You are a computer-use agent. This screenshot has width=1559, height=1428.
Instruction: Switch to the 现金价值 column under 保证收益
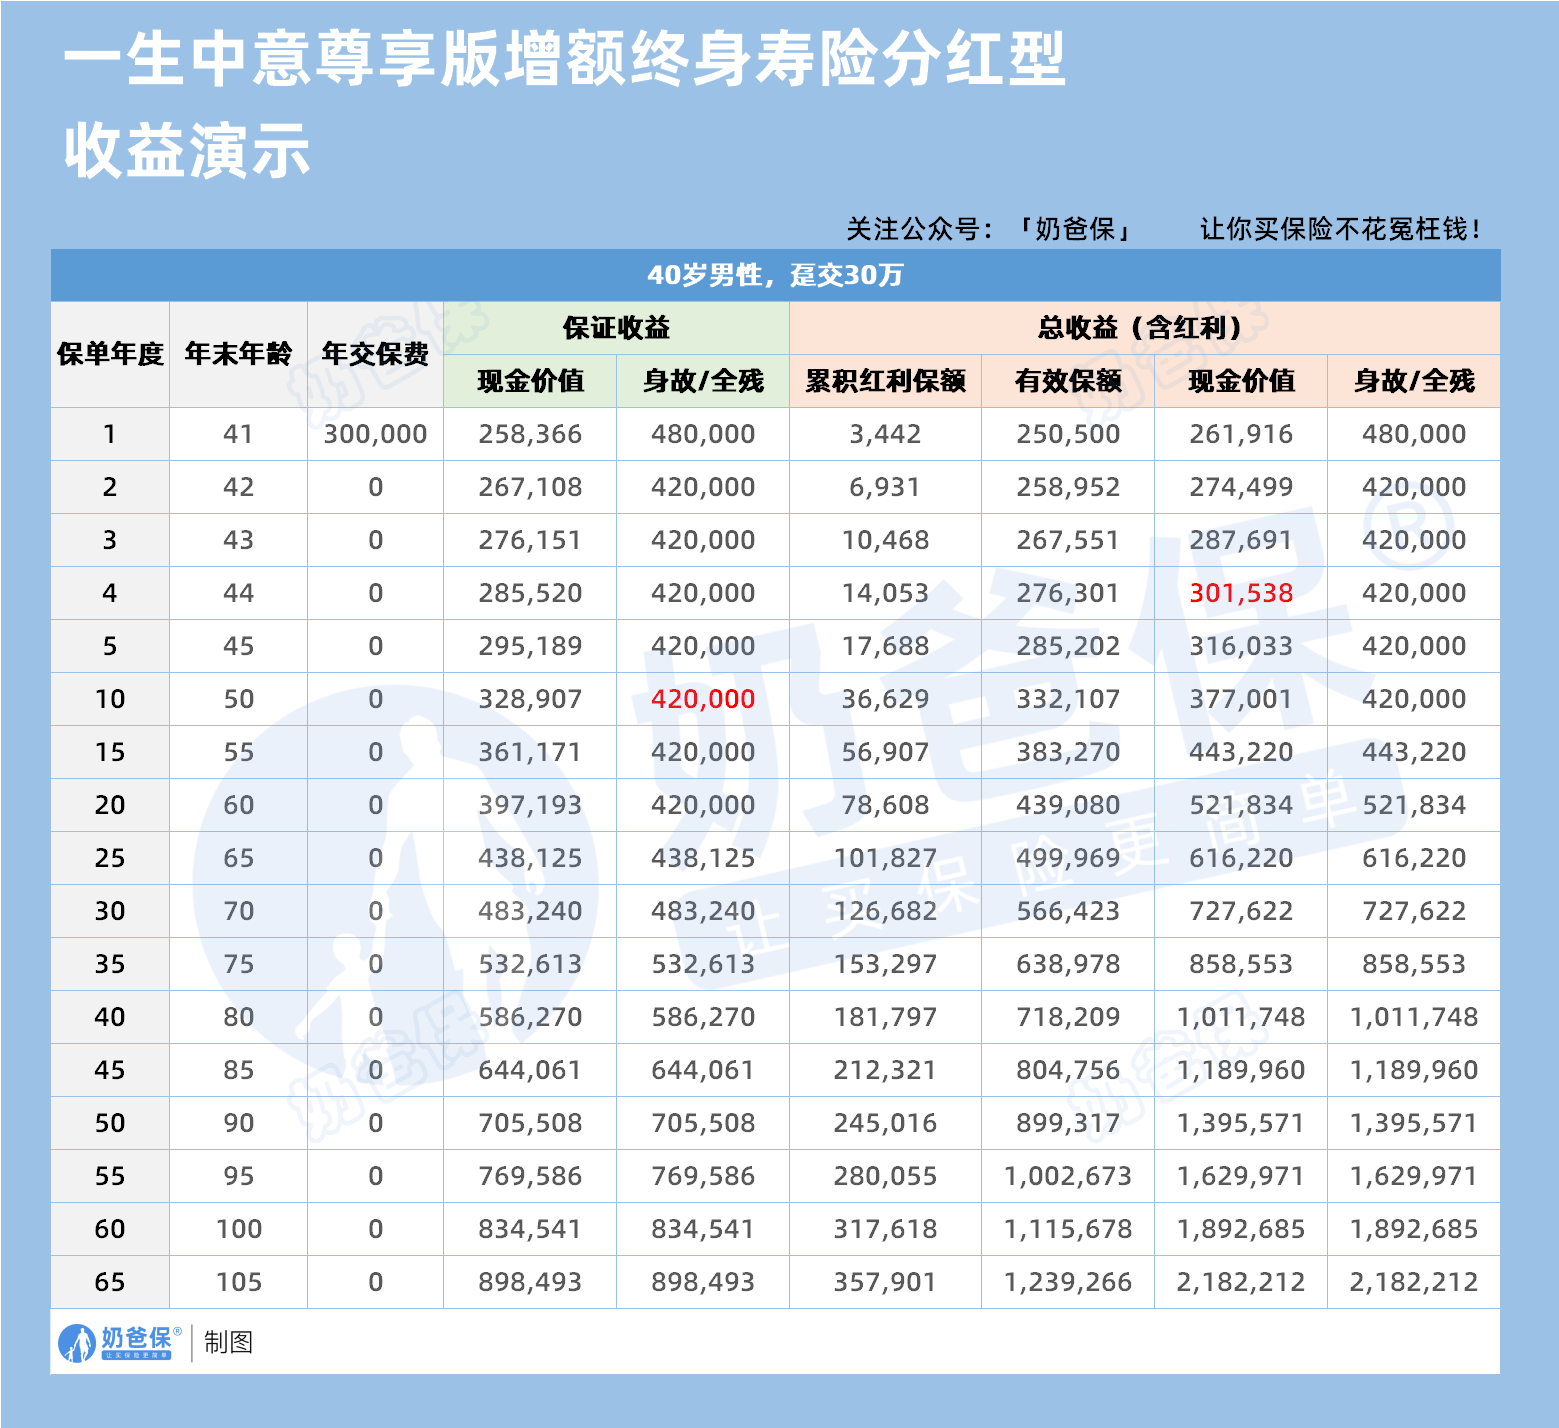click(529, 381)
